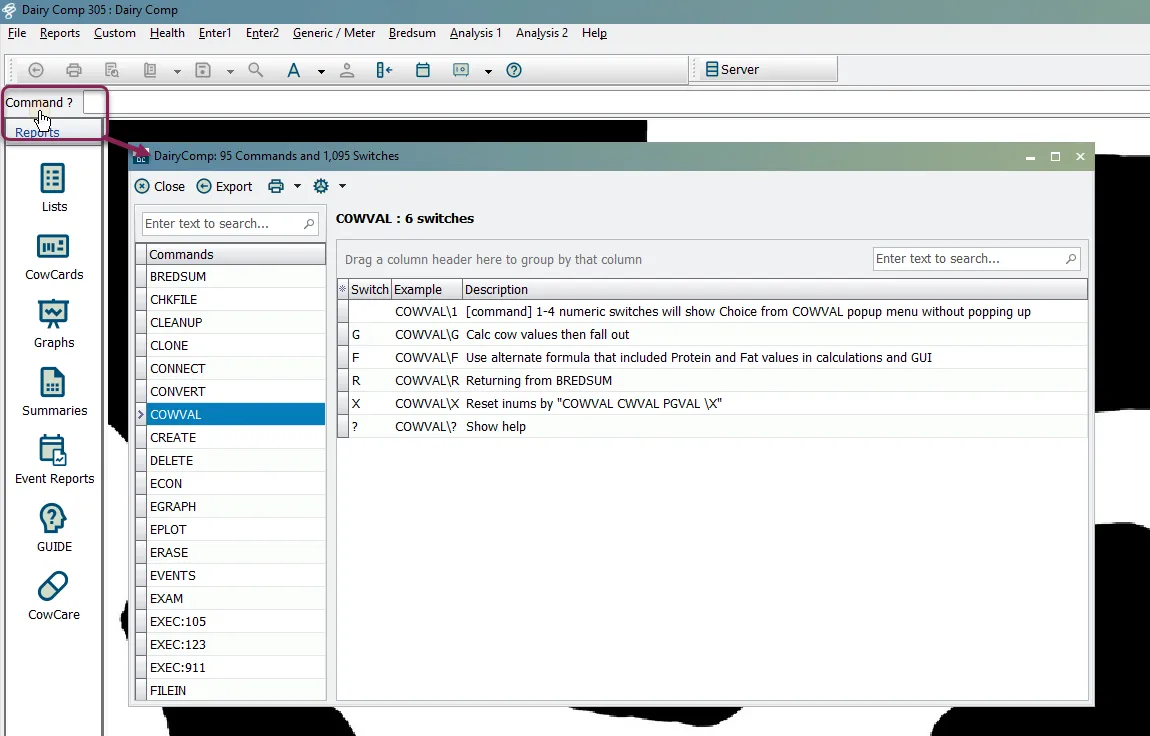The width and height of the screenshot is (1150, 736).
Task: Open the help question mark icon
Action: point(514,70)
